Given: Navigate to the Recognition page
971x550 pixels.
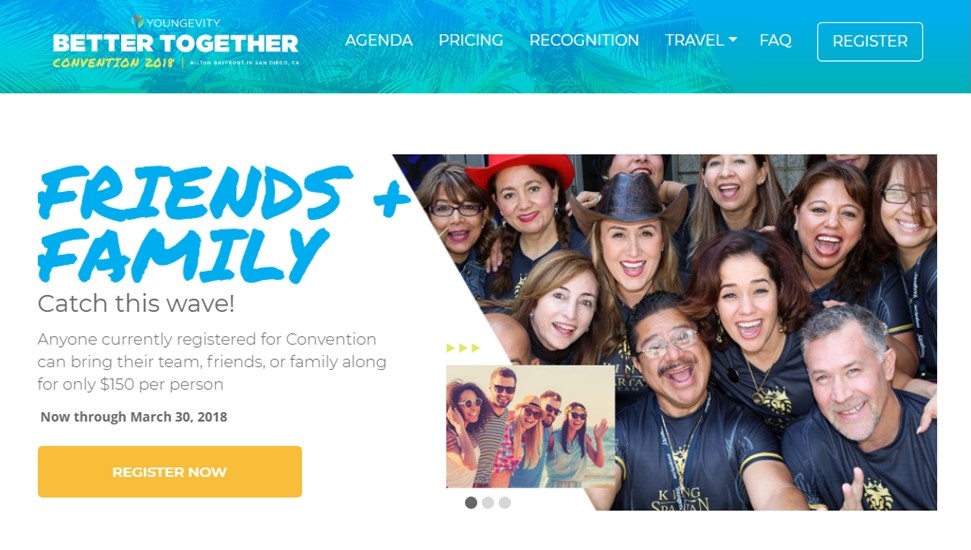Looking at the screenshot, I should pos(584,40).
